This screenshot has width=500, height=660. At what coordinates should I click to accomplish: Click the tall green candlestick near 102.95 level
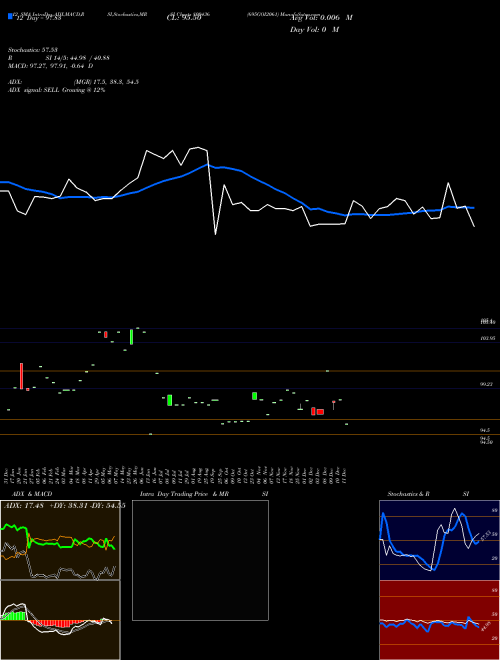pos(131,337)
